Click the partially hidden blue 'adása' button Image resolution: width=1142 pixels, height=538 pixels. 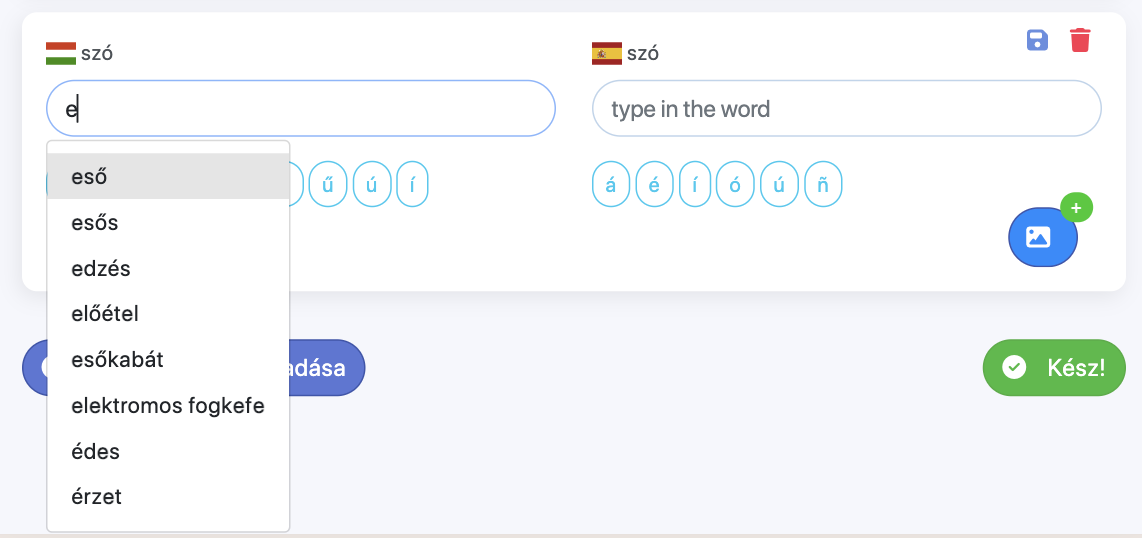click(x=326, y=368)
